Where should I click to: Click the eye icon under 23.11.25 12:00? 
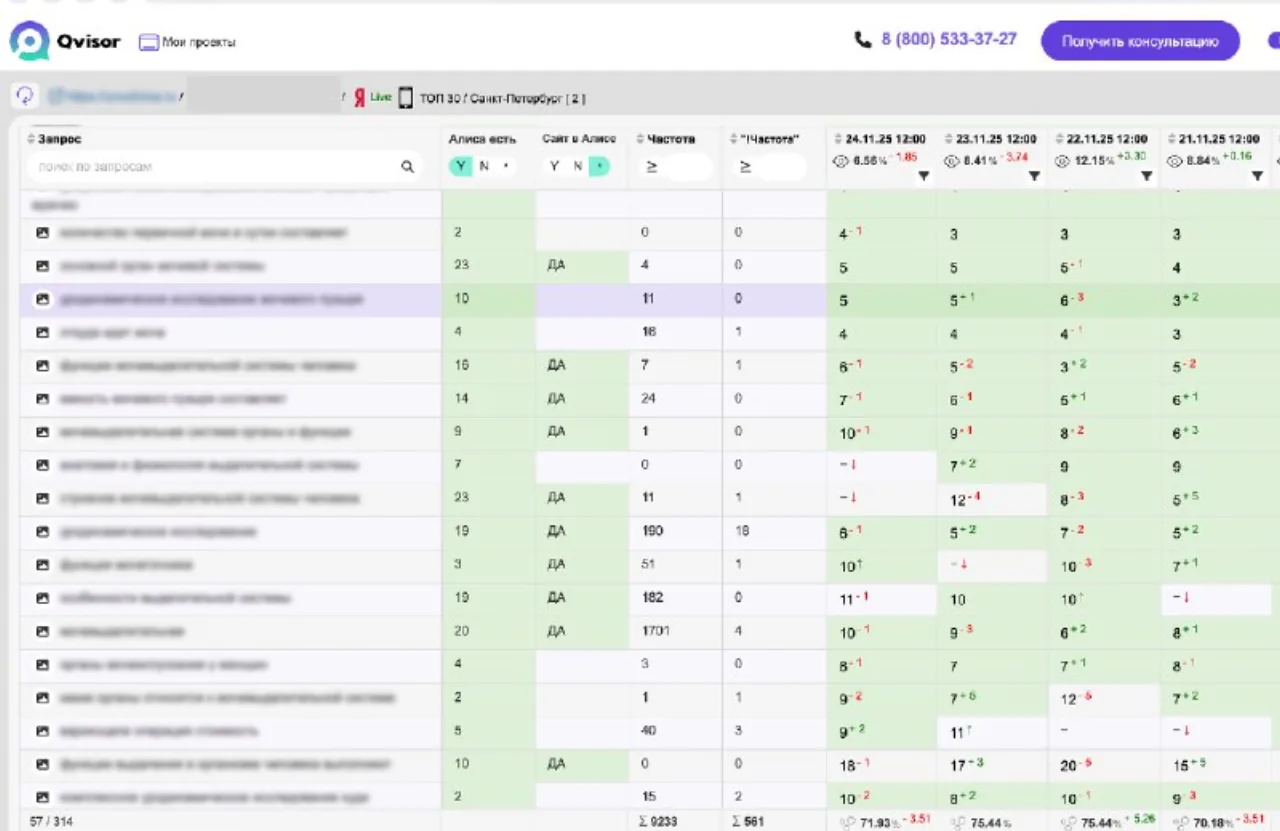coord(951,160)
